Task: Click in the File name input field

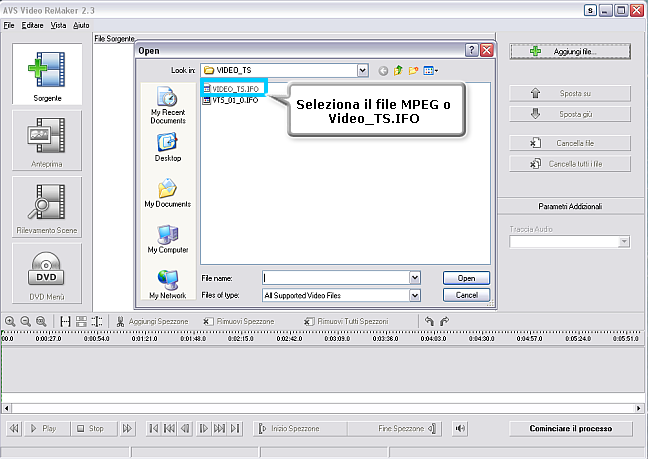Action: (x=336, y=278)
